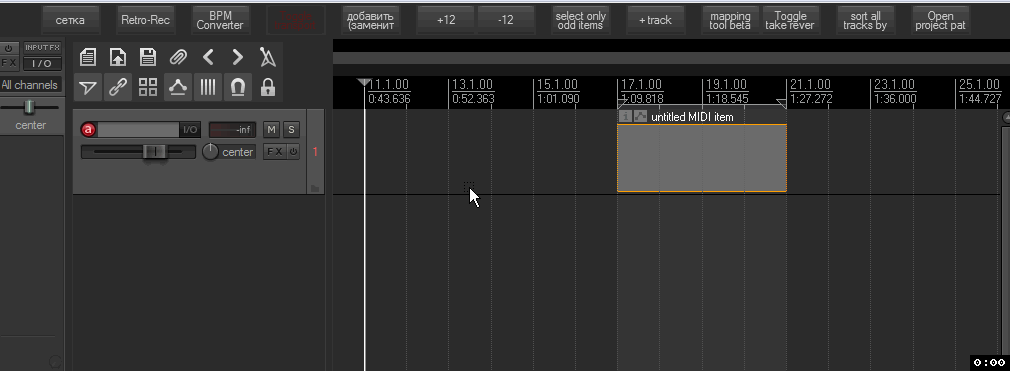1010x371 pixels.
Task: Click left panel FX button
Action: pyautogui.click(x=9, y=63)
